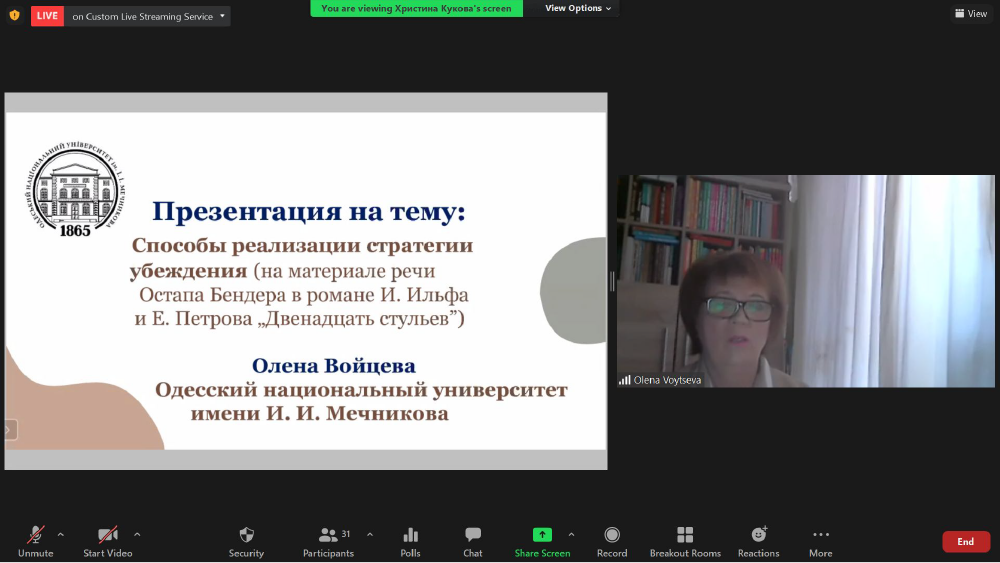The image size is (1000, 563).
Task: Change layout with the View button
Action: [971, 14]
